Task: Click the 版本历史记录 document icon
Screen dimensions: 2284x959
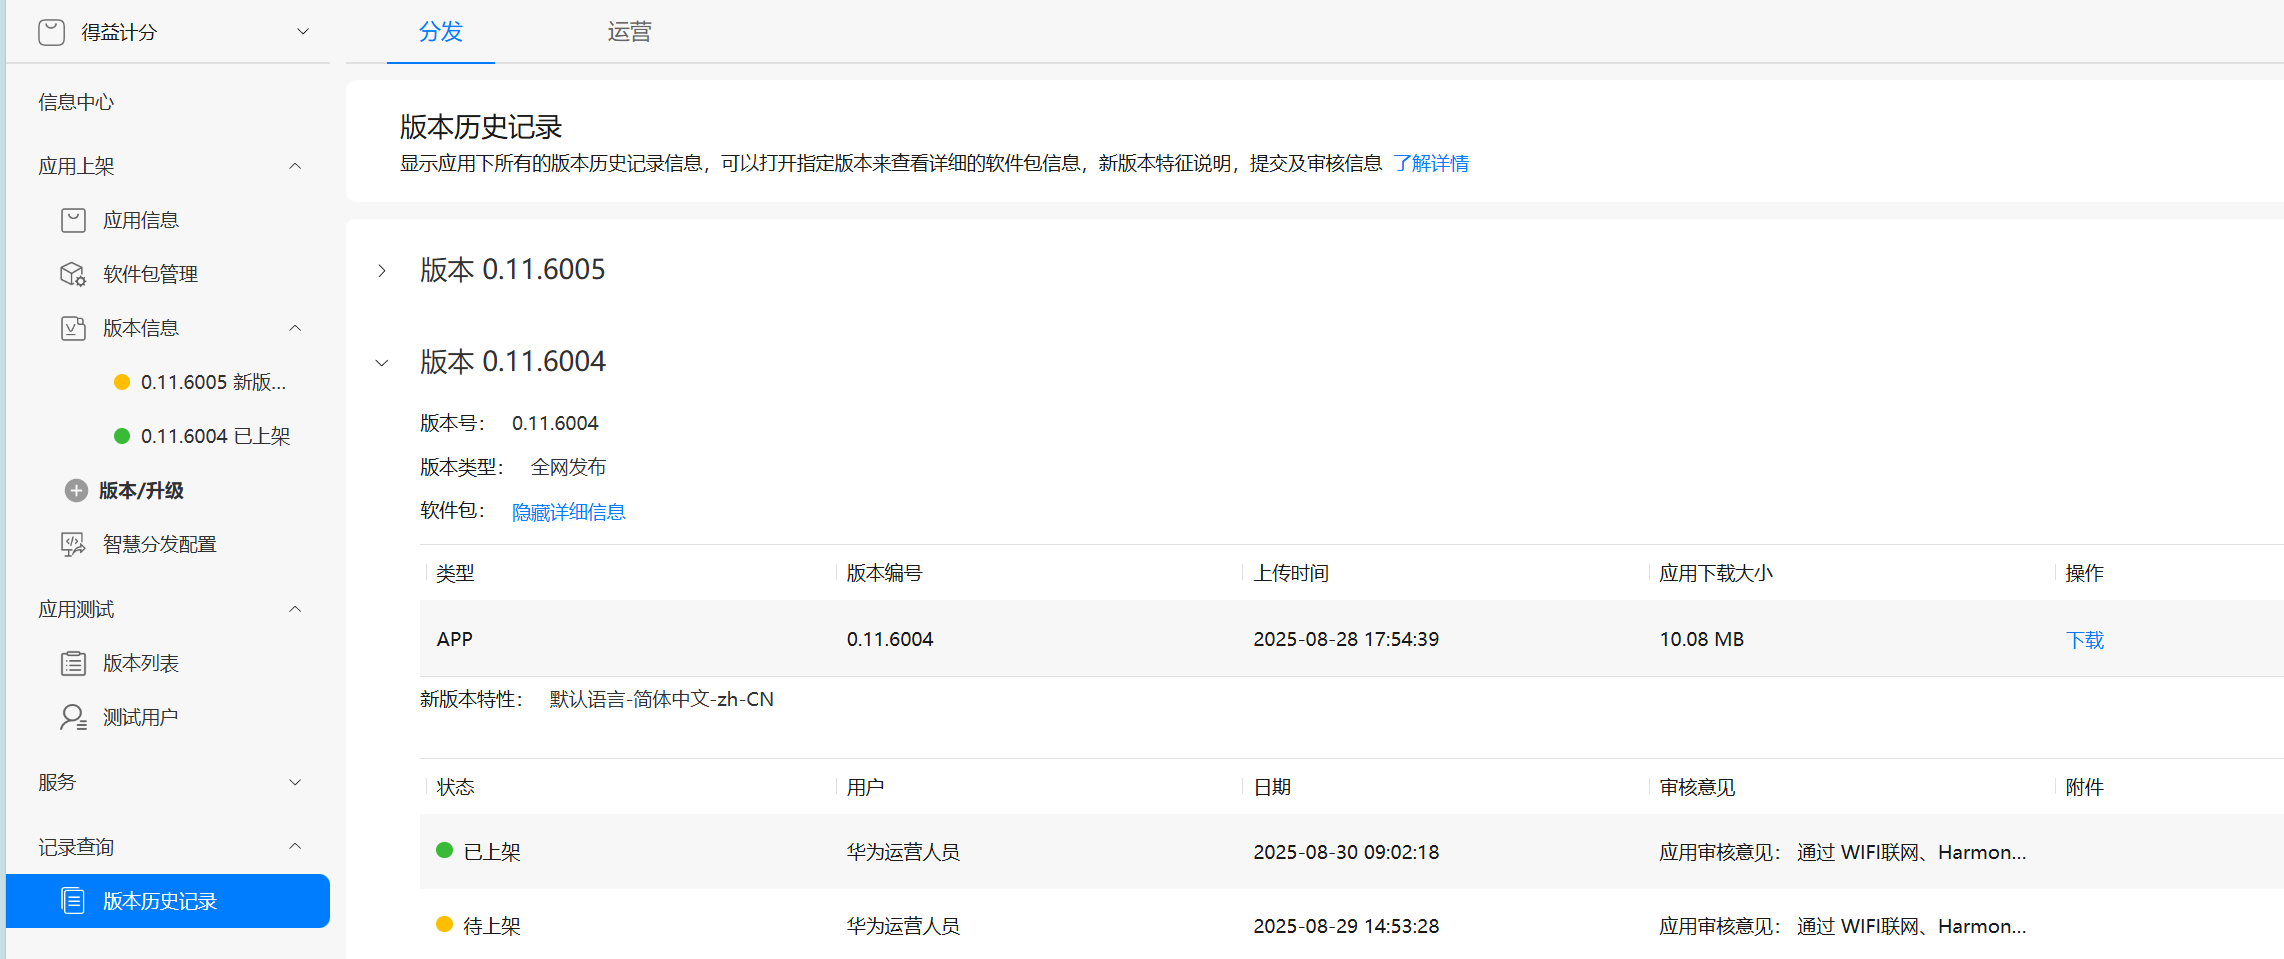Action: [x=73, y=901]
